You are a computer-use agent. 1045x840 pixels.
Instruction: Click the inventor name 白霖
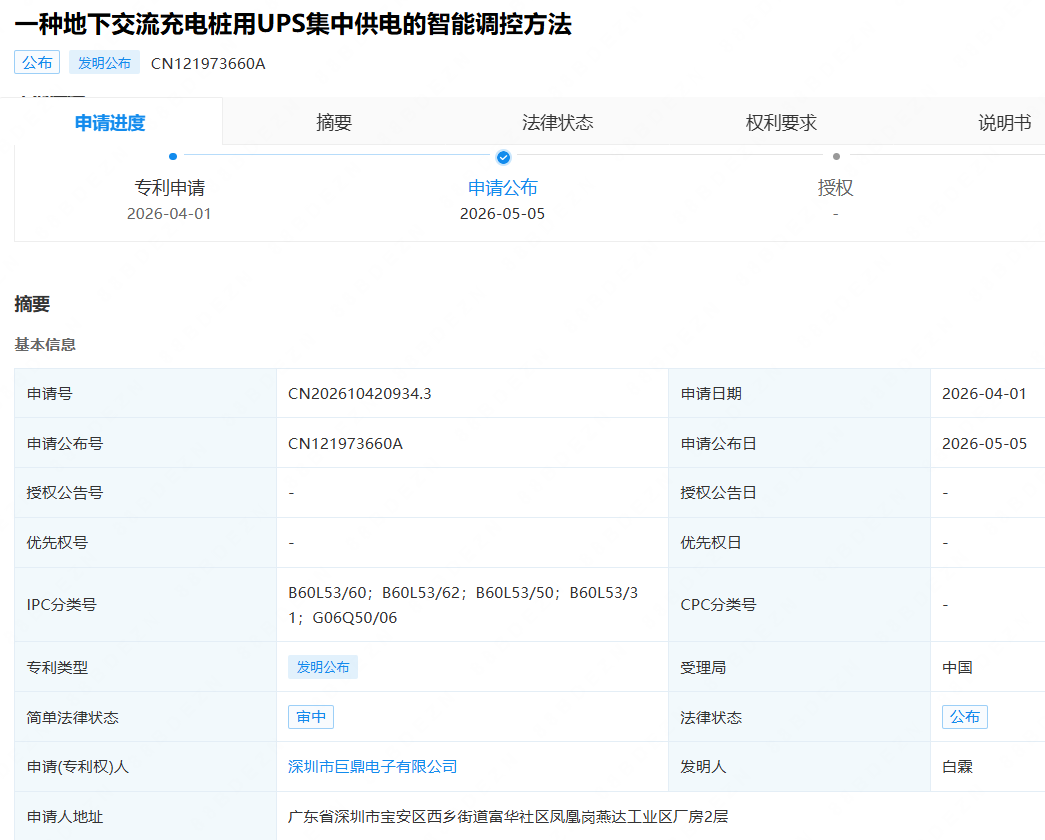(957, 767)
